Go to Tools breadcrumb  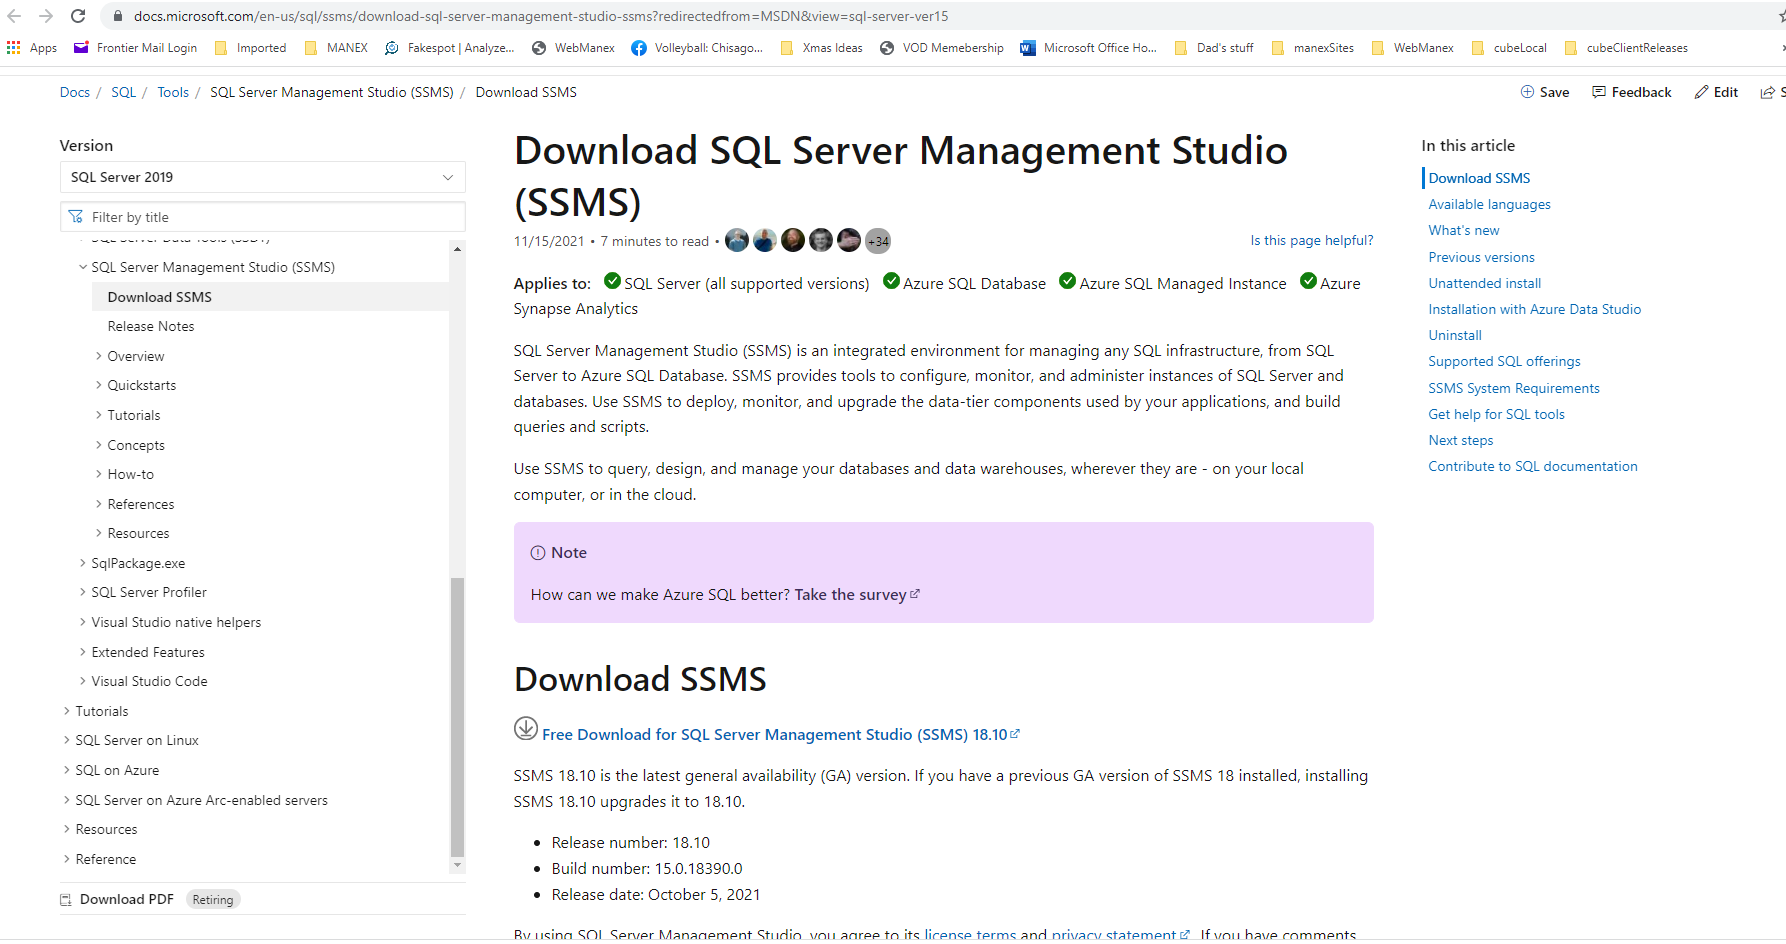(173, 92)
